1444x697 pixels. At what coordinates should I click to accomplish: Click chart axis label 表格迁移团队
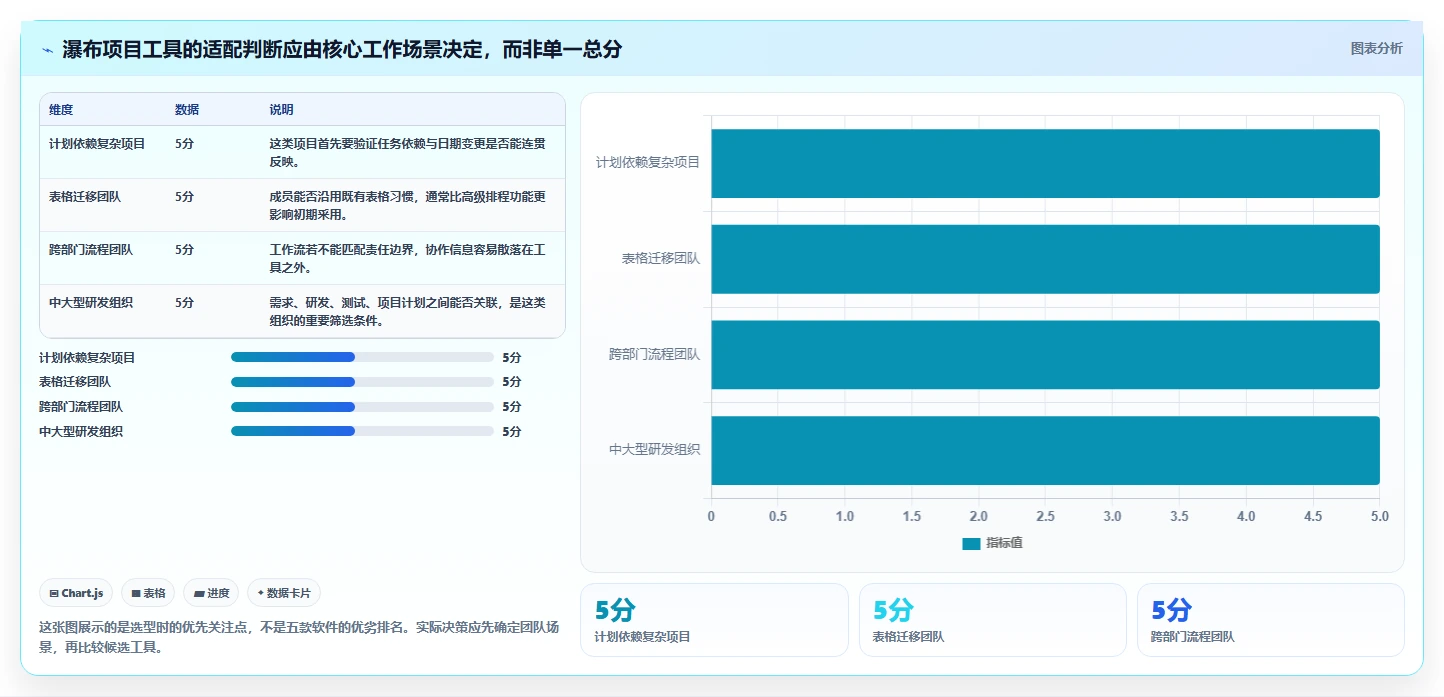pos(661,258)
